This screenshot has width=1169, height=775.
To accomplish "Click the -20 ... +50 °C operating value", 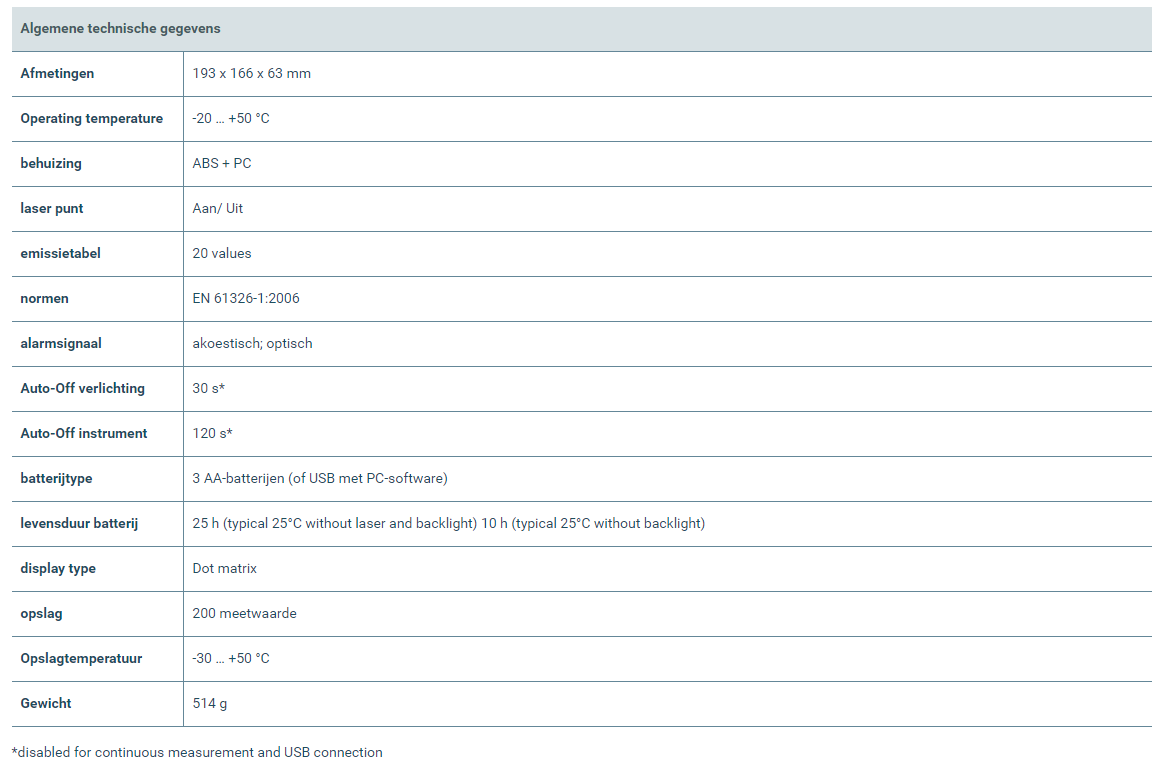I will 231,118.
